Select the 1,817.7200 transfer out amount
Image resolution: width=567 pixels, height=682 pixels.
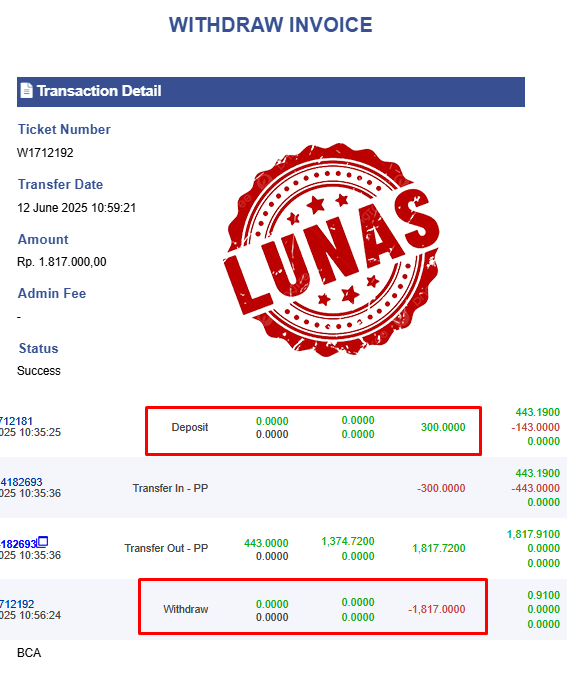pos(439,548)
